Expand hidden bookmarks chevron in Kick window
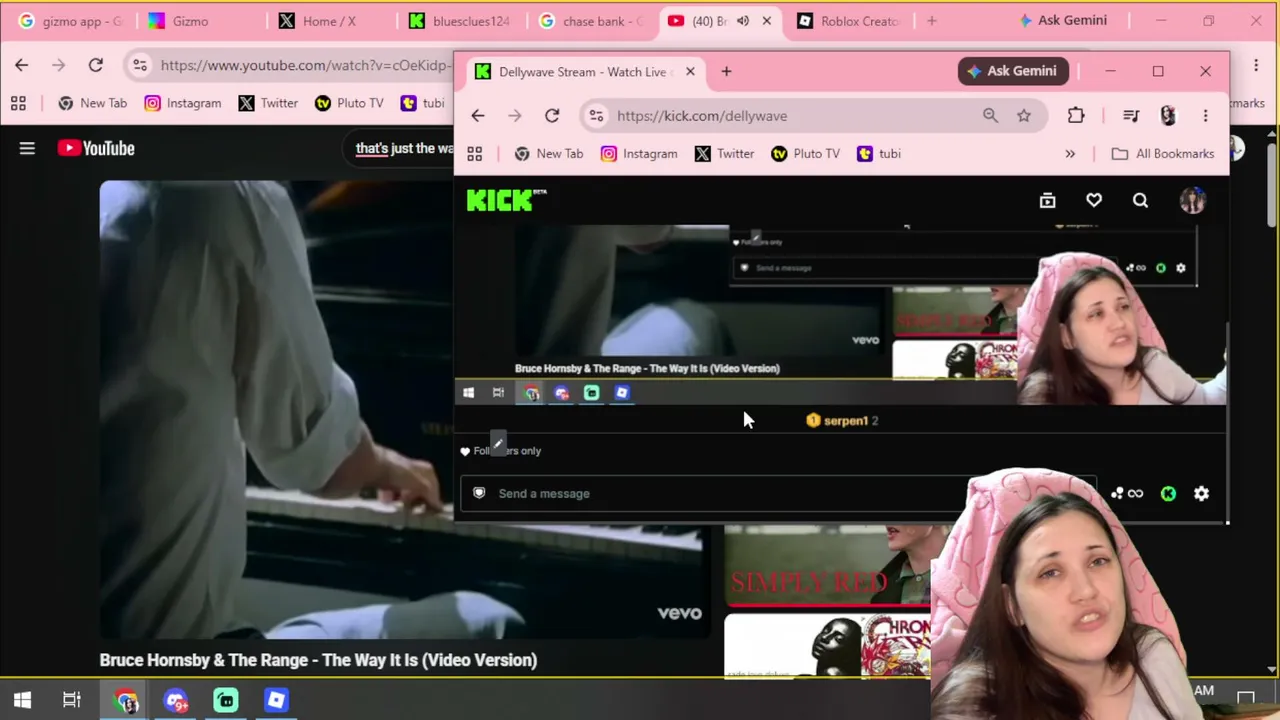This screenshot has height=720, width=1280. coord(1070,154)
